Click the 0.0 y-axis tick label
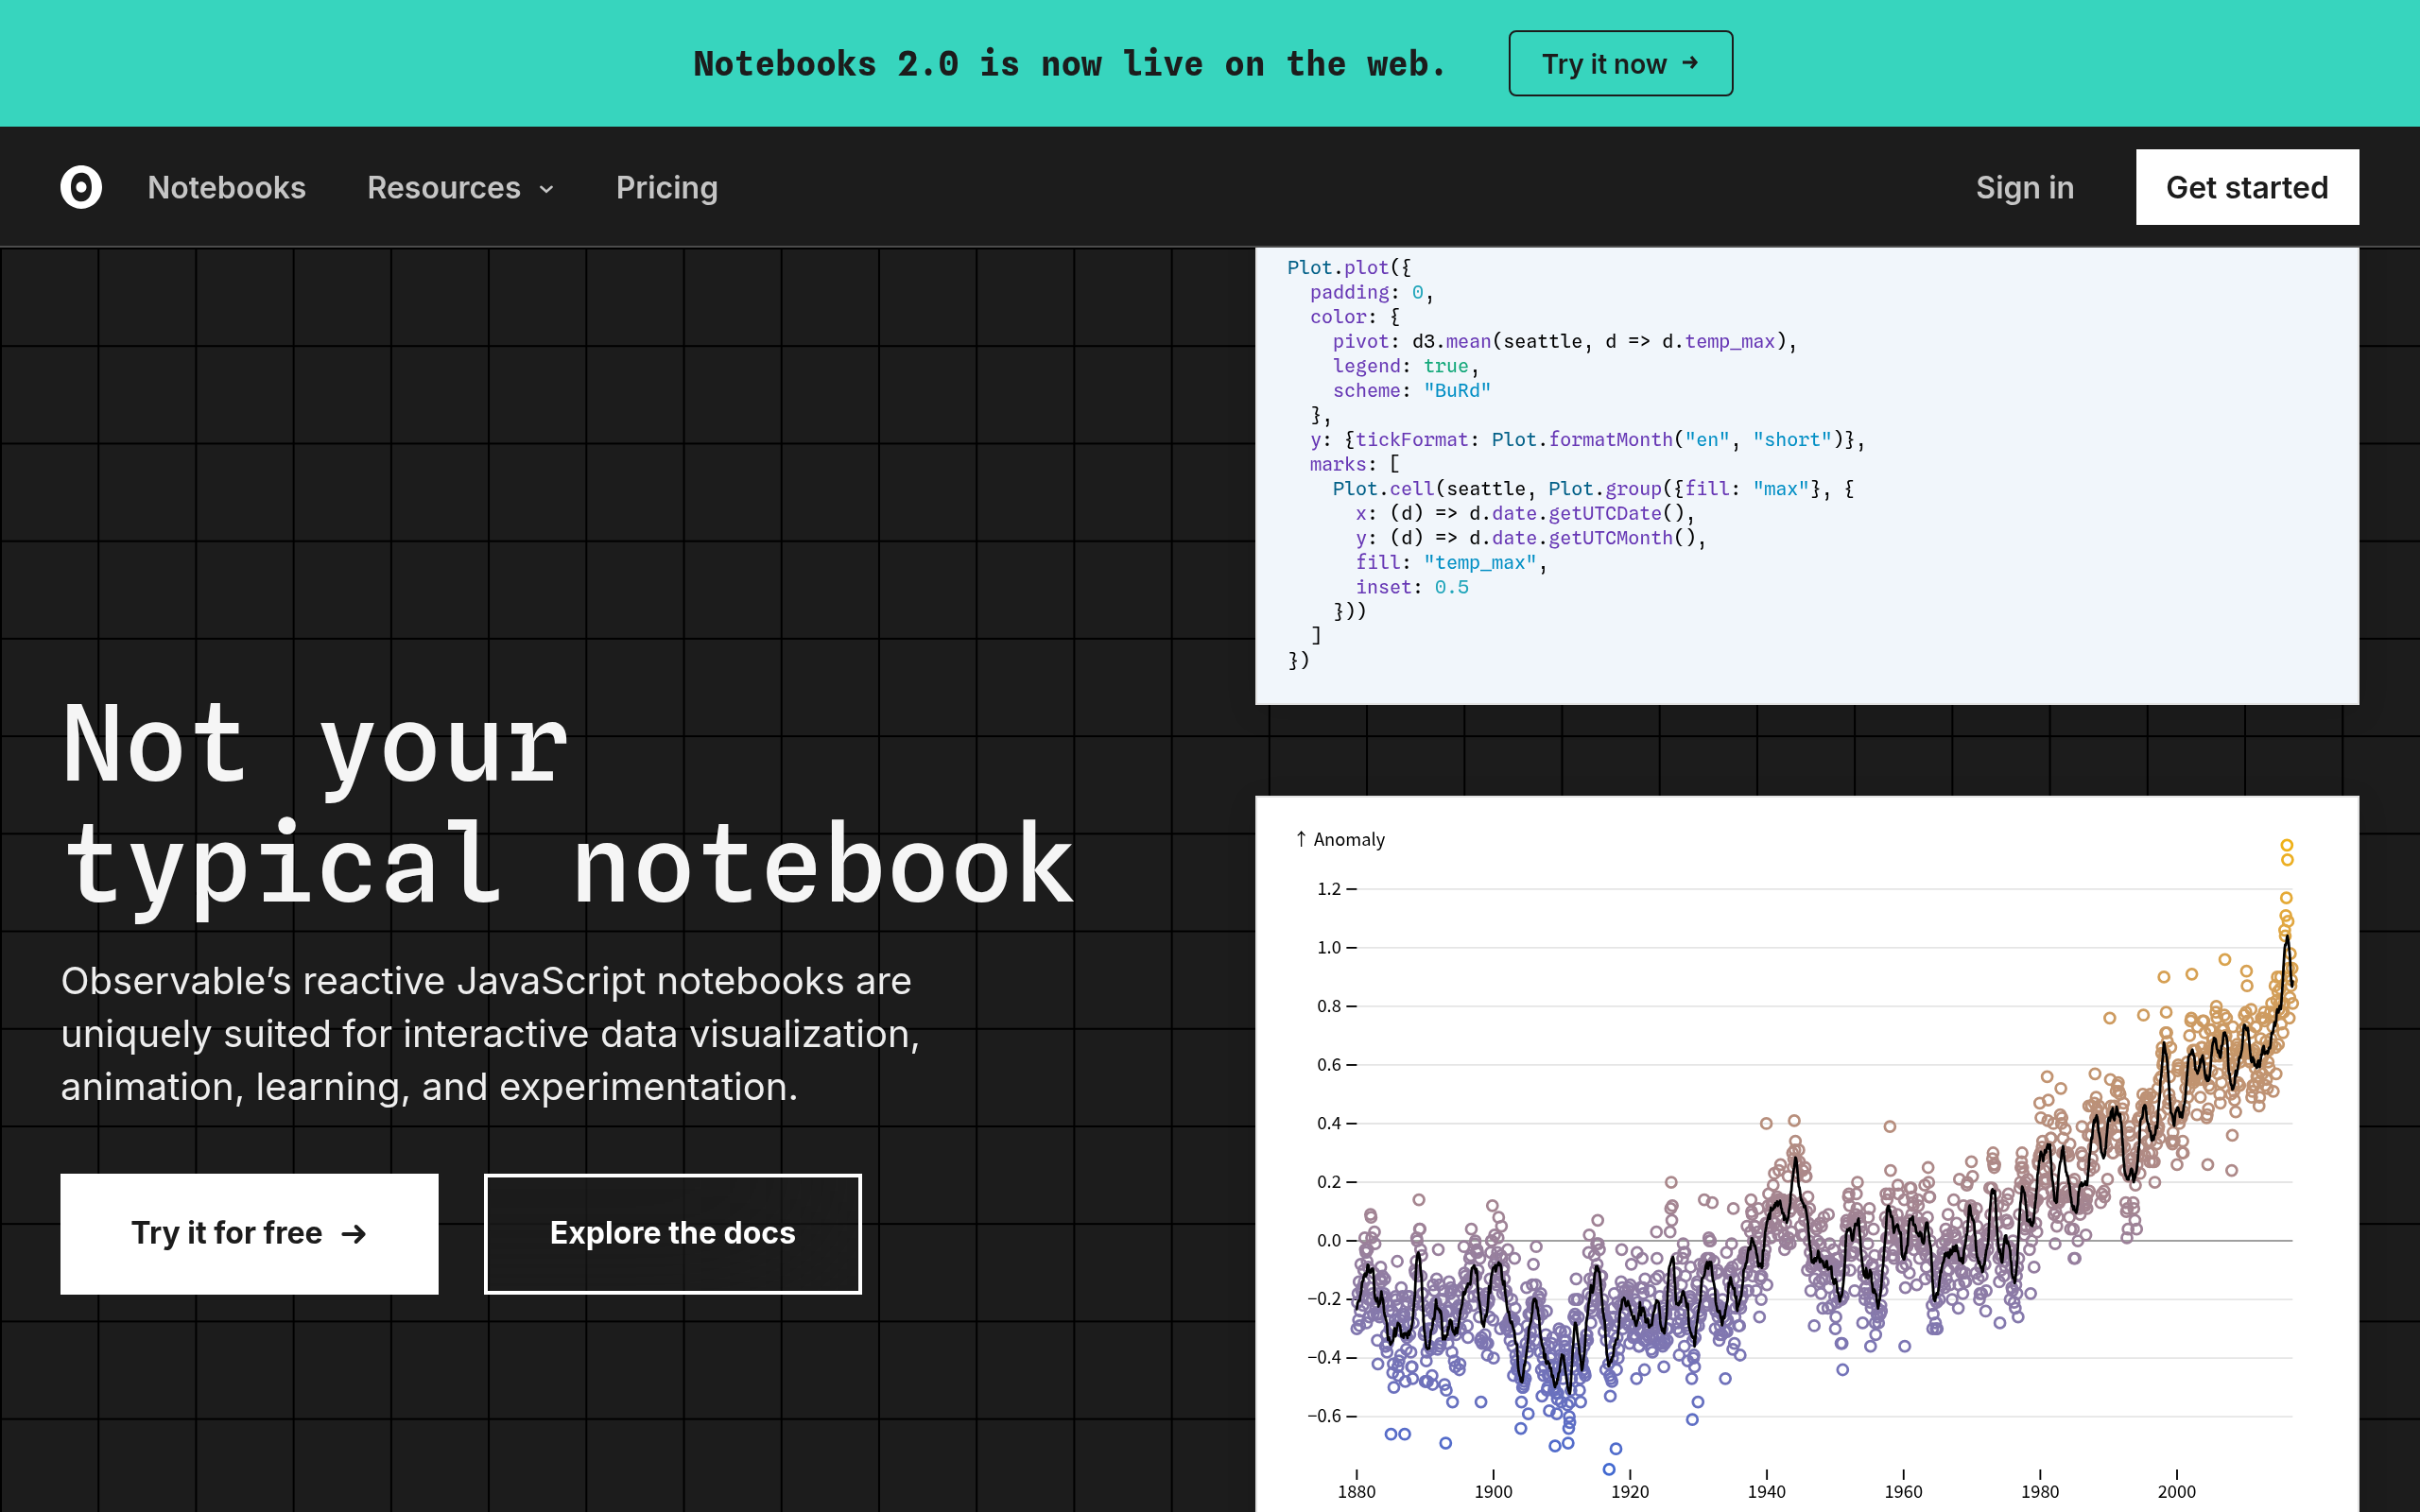The image size is (2420, 1512). tap(1329, 1240)
